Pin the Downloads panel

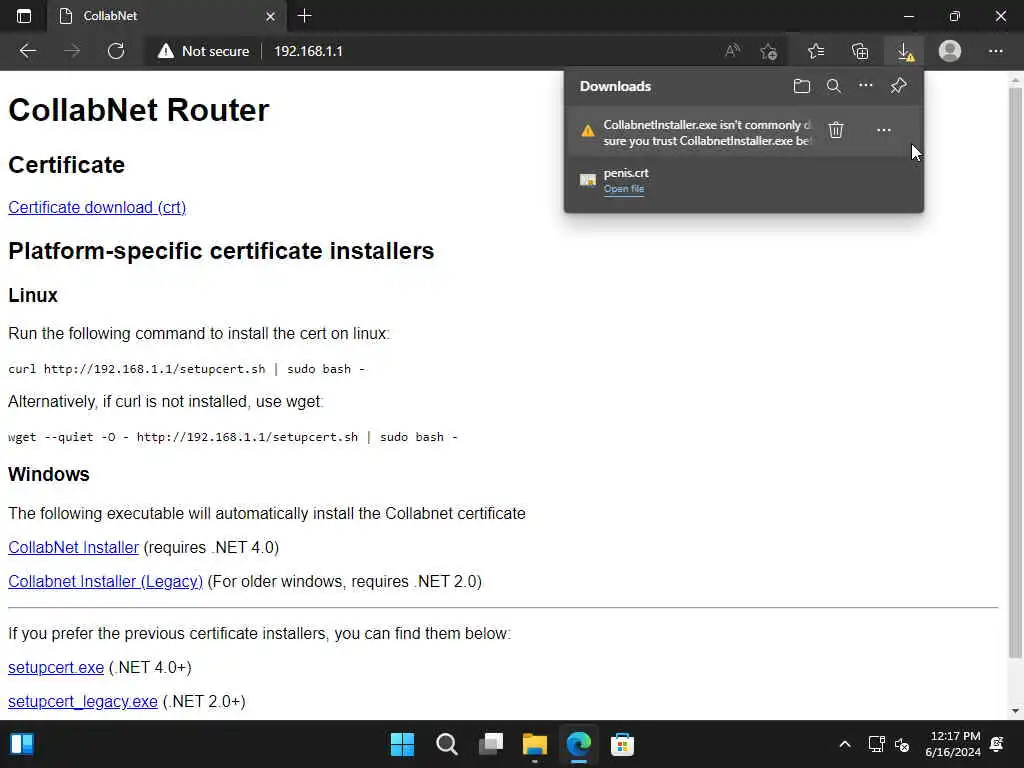[899, 86]
